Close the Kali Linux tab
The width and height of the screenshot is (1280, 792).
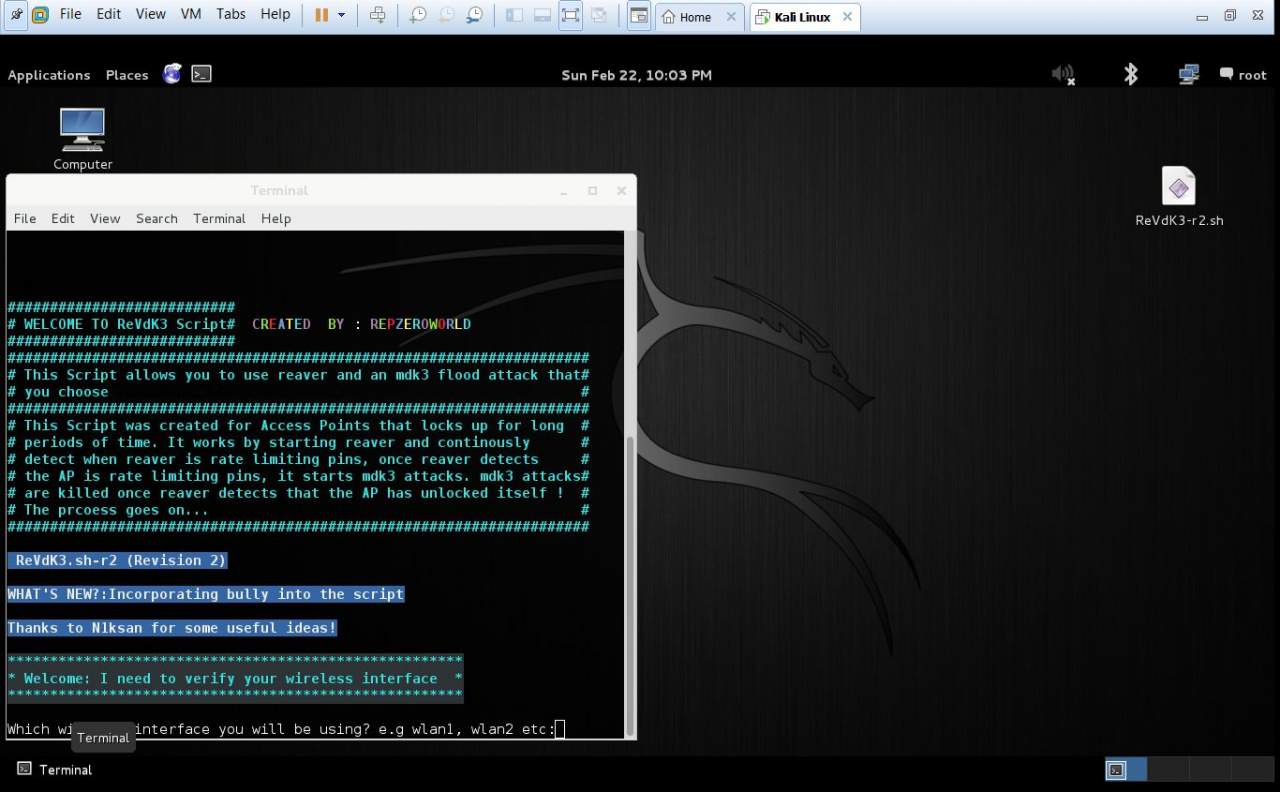click(x=847, y=17)
